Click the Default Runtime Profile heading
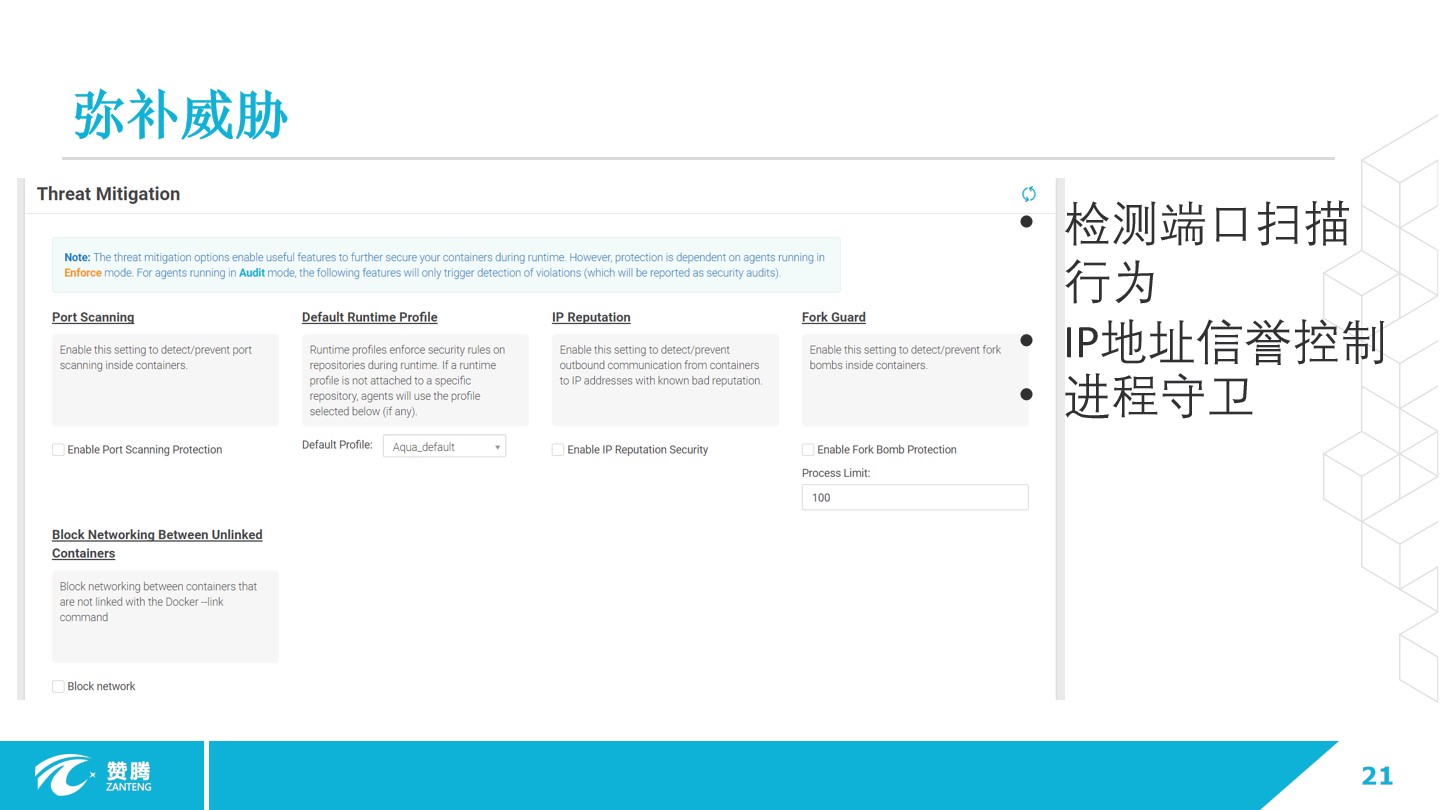The width and height of the screenshot is (1440, 810). click(370, 317)
